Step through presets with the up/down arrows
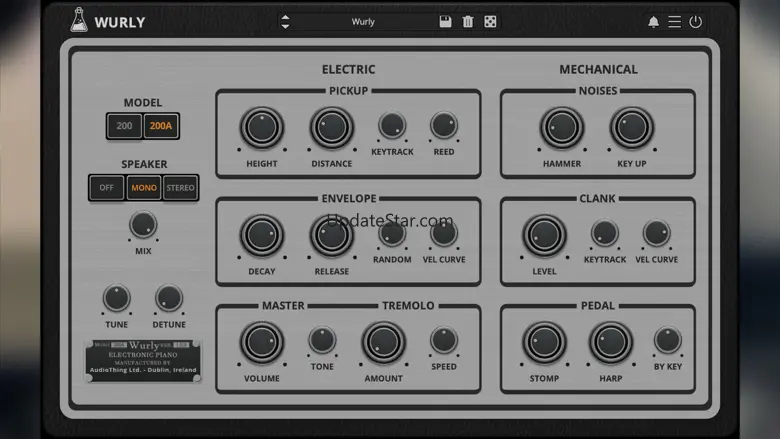Viewport: 780px width, 439px height. (x=285, y=21)
